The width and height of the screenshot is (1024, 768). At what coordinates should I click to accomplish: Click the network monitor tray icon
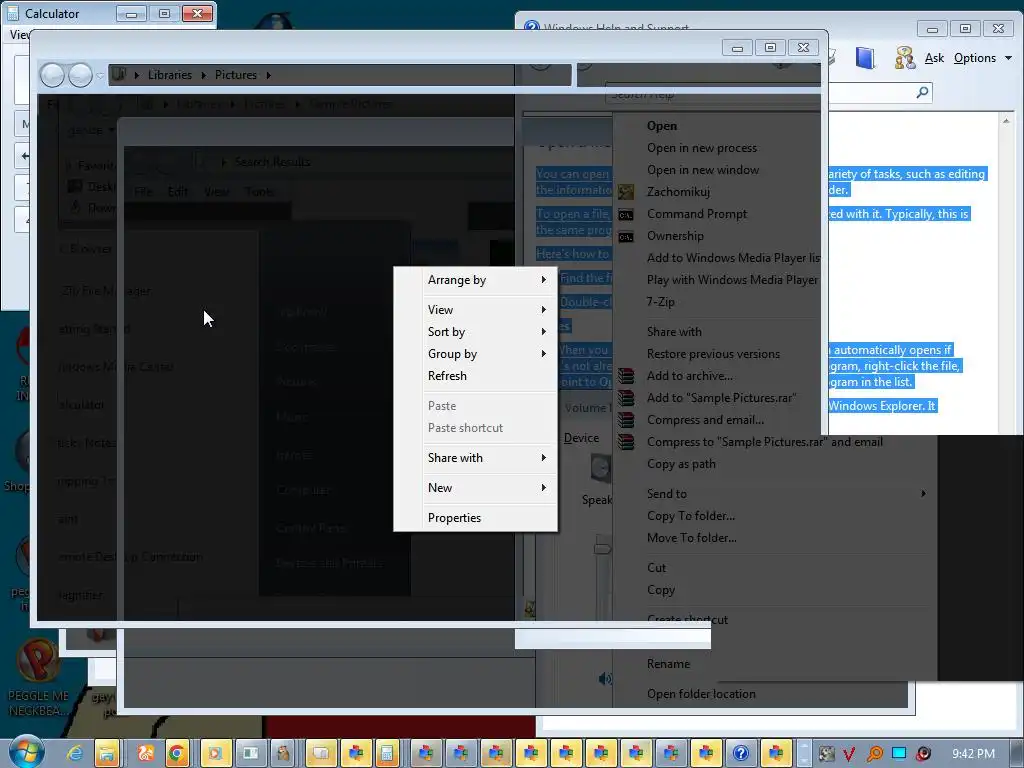tap(899, 753)
